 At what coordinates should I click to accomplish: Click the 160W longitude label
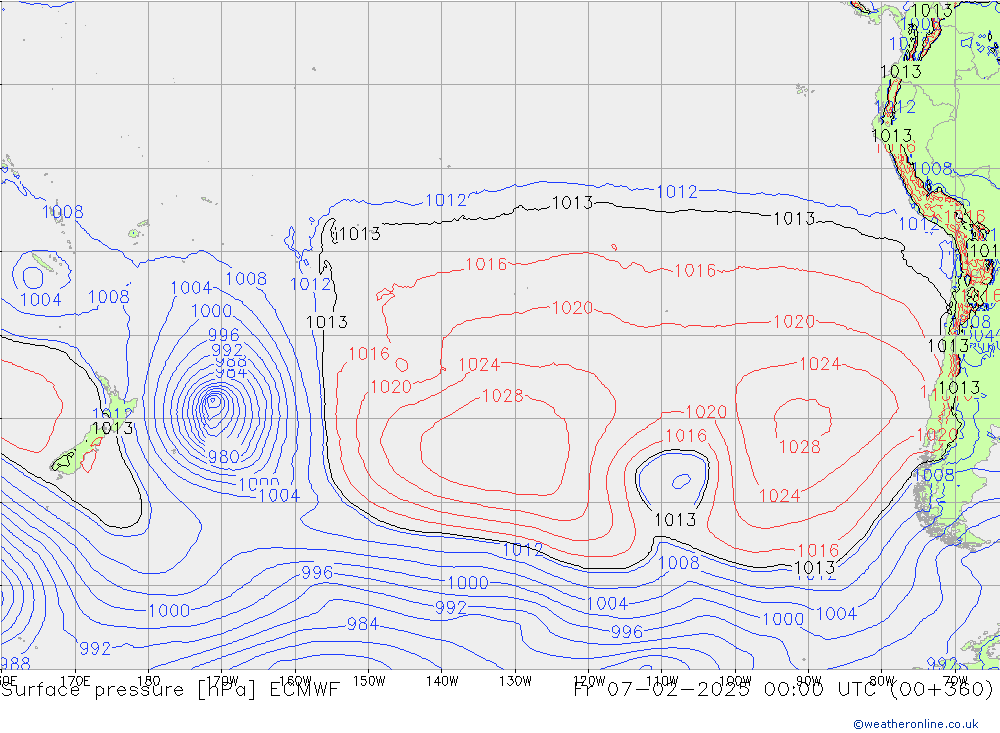[295, 681]
